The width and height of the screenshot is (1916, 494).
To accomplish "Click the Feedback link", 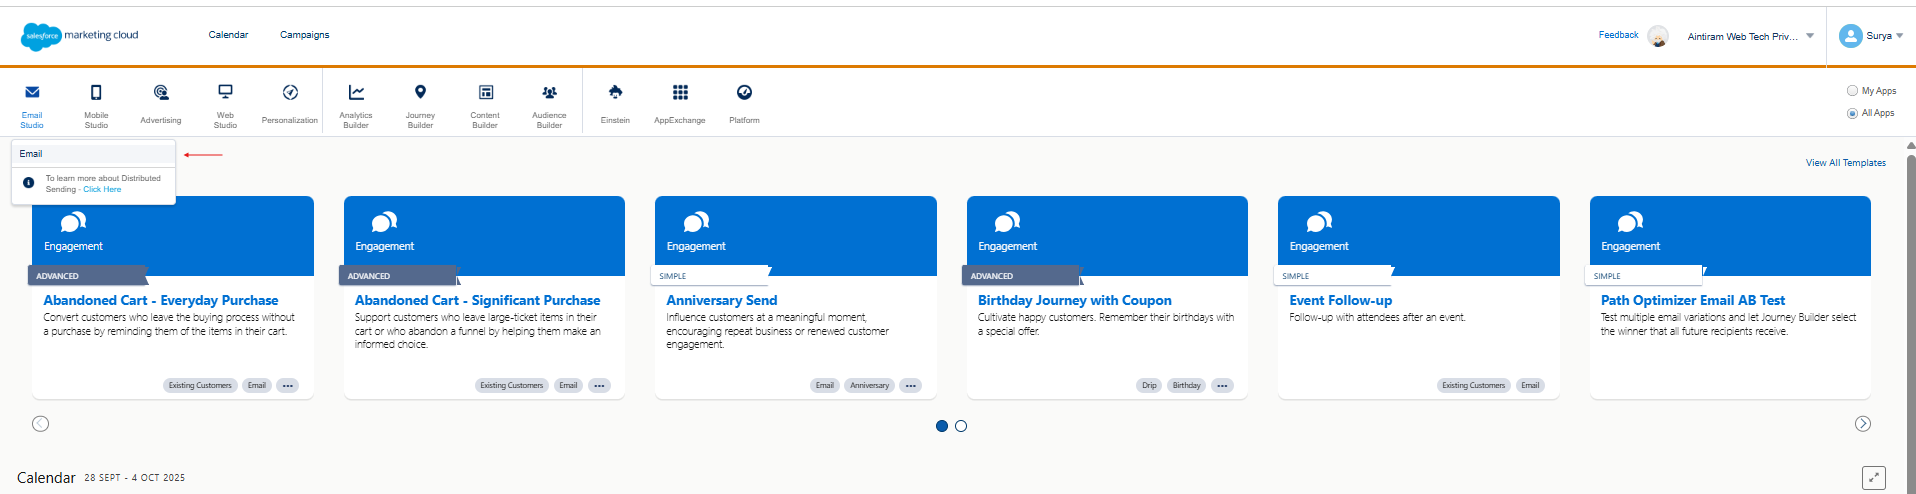I will (x=1617, y=35).
